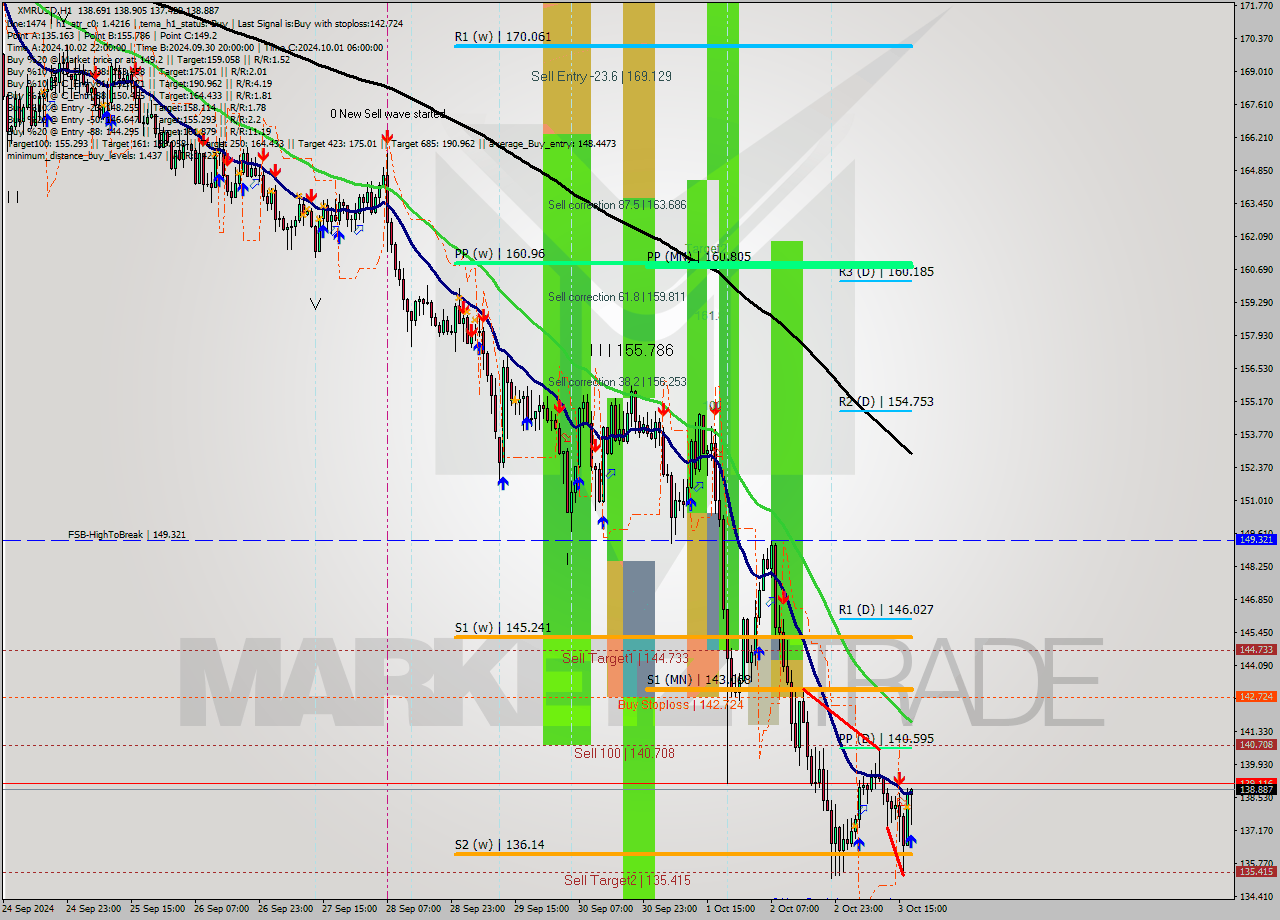This screenshot has height=920, width=1280.
Task: Click the 'Sell Target2 | 135.415' label
Action: (627, 881)
